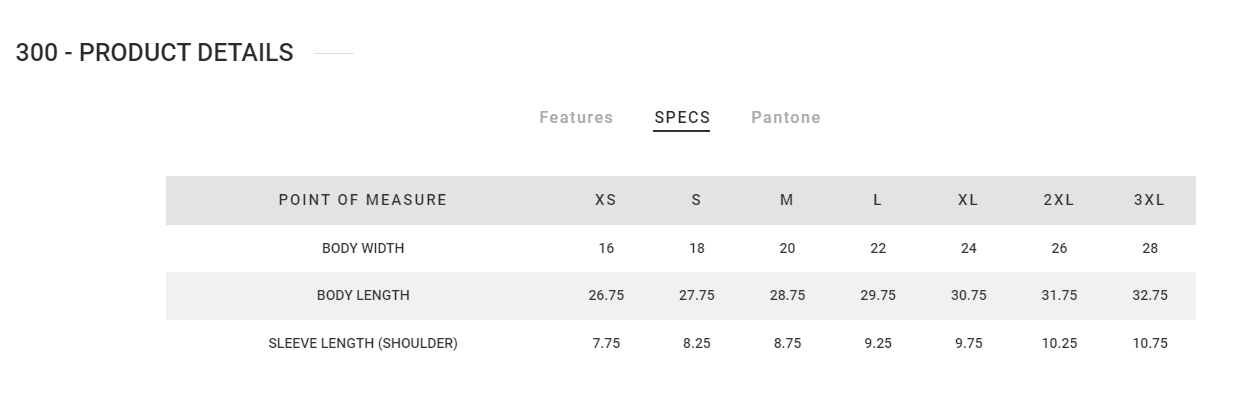1234x409 pixels.
Task: Click the POINT OF MEASURE column header
Action: tap(363, 200)
